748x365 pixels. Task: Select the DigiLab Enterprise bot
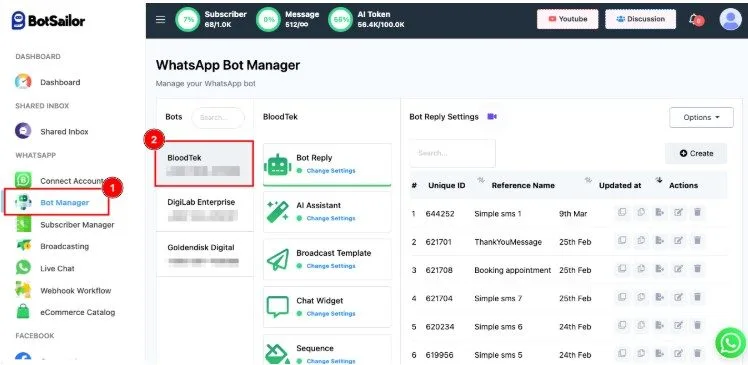coord(204,209)
